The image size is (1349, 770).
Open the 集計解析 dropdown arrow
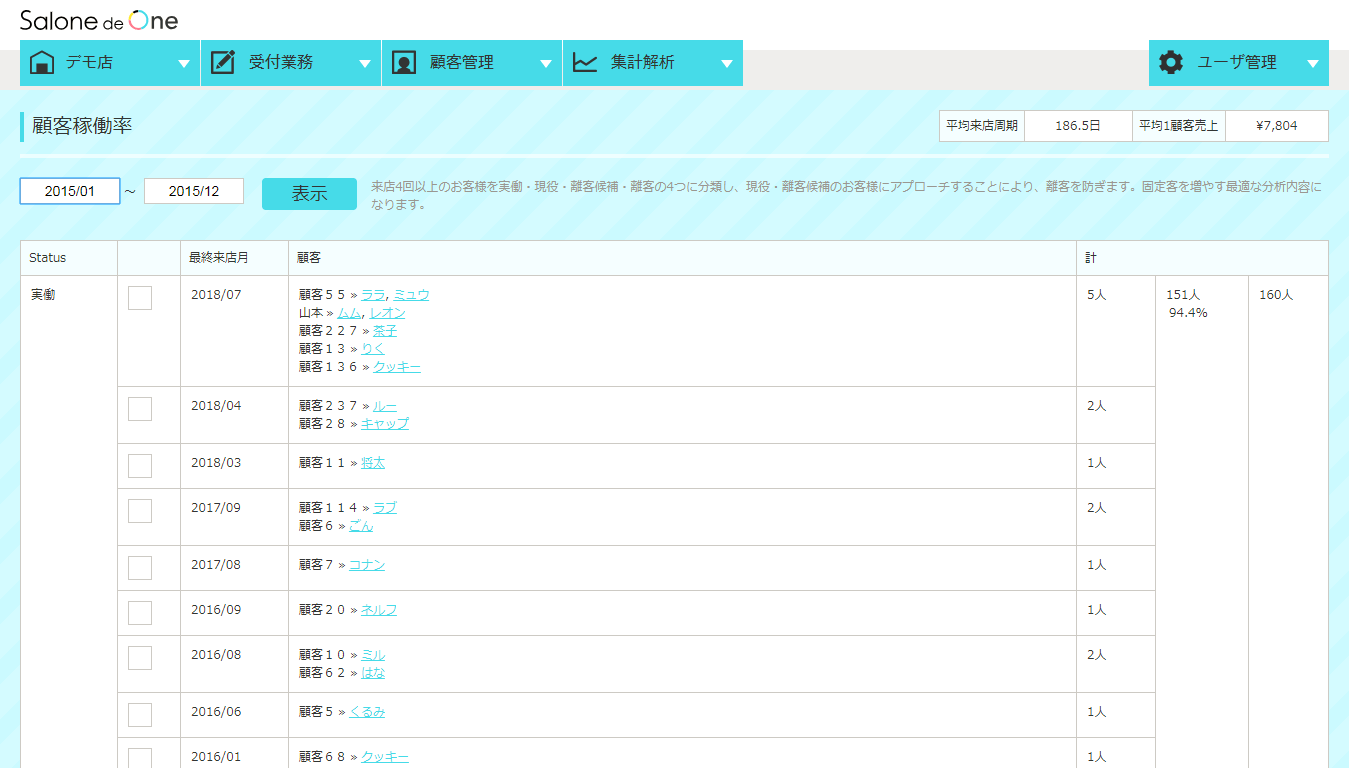pos(727,63)
